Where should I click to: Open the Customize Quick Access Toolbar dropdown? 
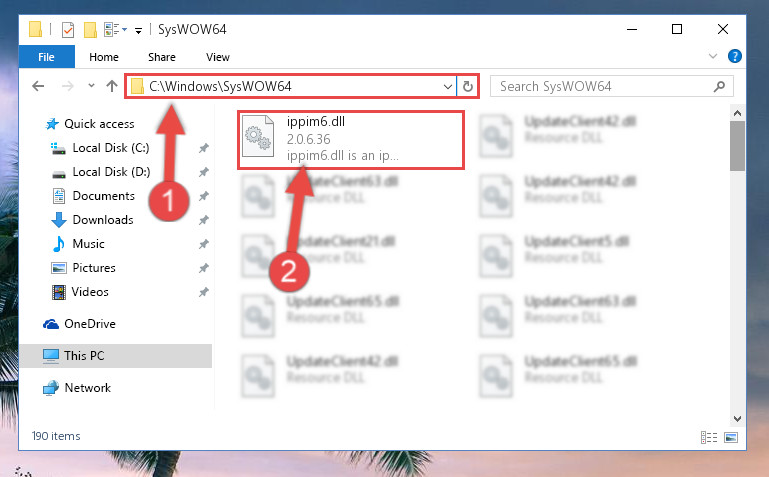click(138, 31)
